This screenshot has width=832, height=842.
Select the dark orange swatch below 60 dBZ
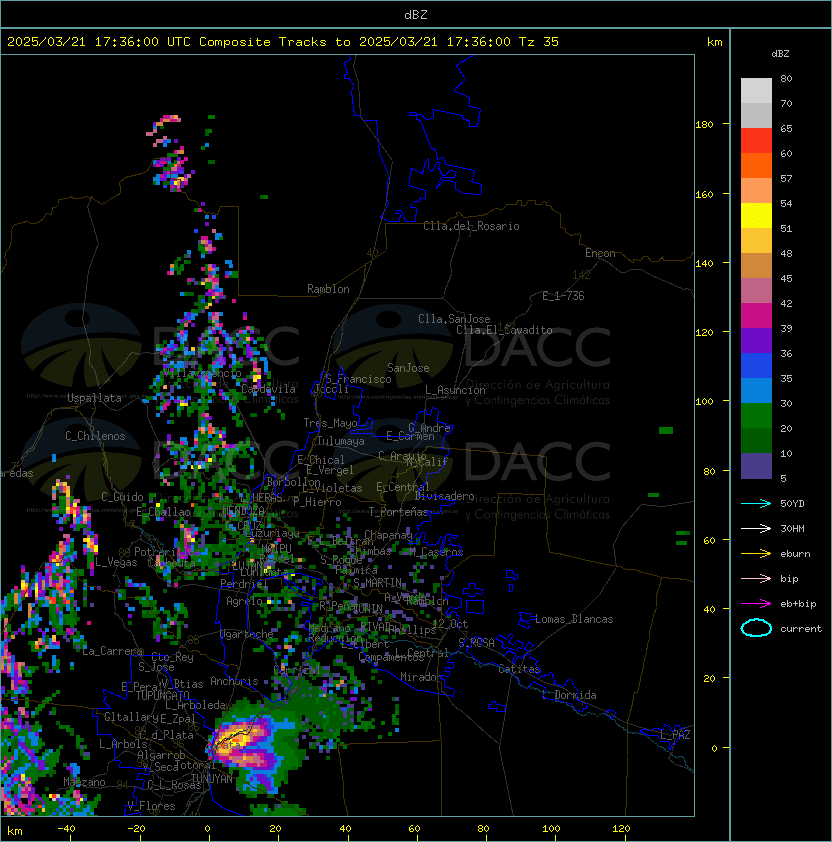[756, 165]
